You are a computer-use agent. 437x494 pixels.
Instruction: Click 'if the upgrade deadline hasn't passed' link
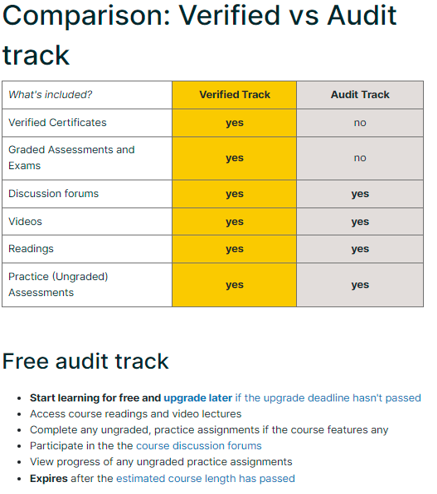328,398
